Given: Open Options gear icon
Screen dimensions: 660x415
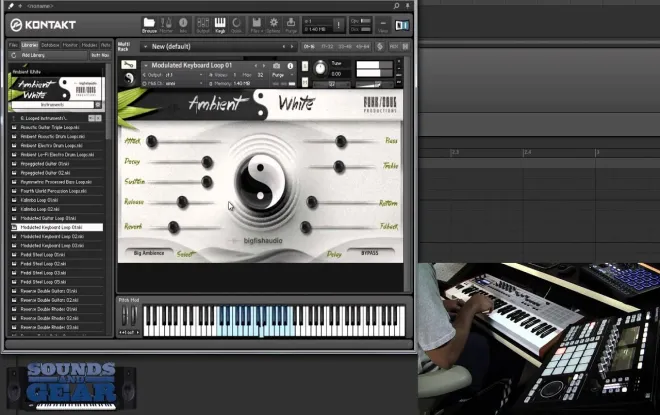Looking at the screenshot, I should tap(274, 25).
